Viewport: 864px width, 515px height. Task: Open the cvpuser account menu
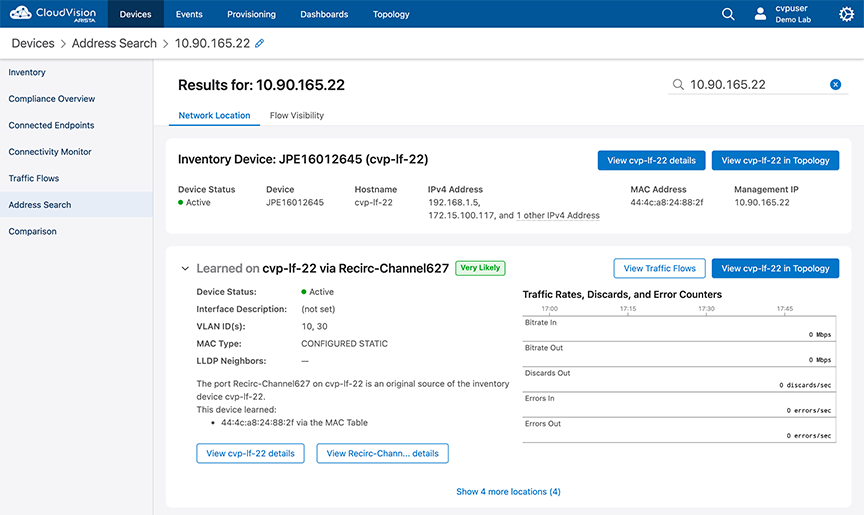click(x=784, y=14)
